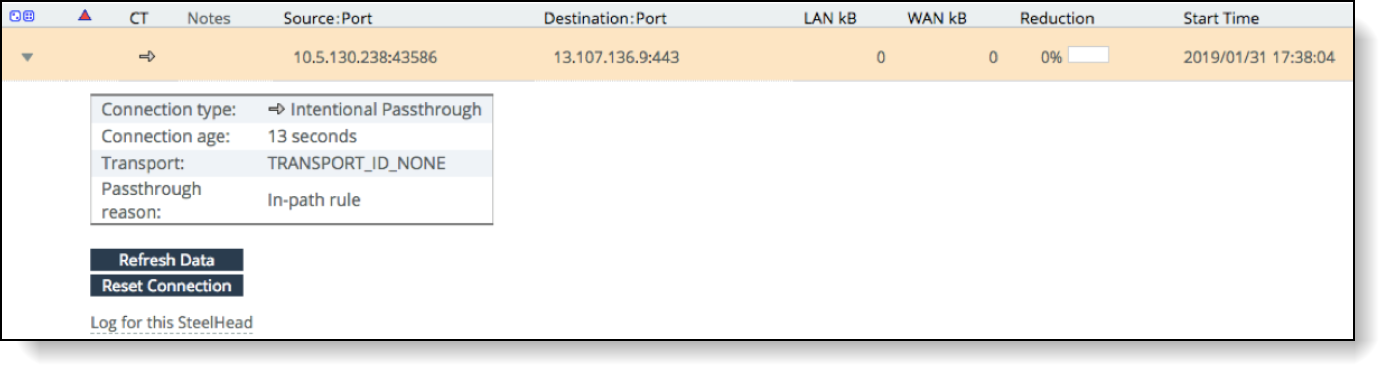1395x381 pixels.
Task: Sort by the Notes column header
Action: [208, 18]
